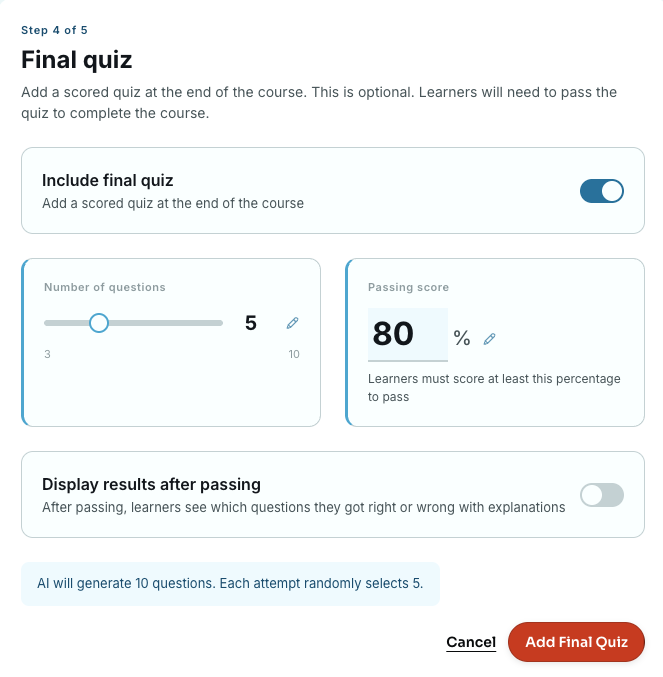
Task: Click the pencil icon next to passing score percent
Action: coord(489,339)
